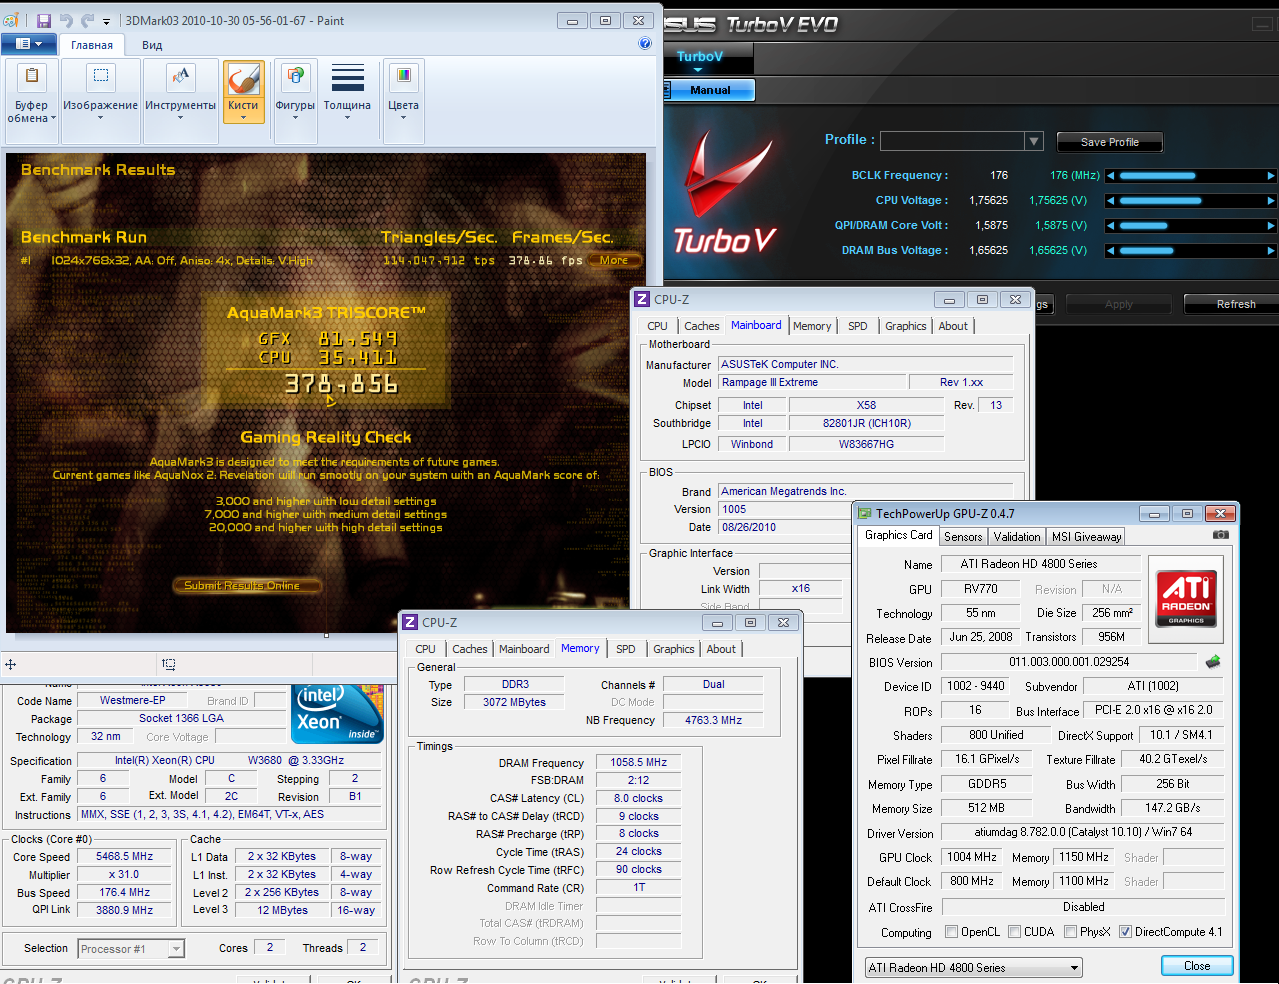
Task: Click left arrow of DRAM Bus Voltage slider
Action: [1111, 251]
